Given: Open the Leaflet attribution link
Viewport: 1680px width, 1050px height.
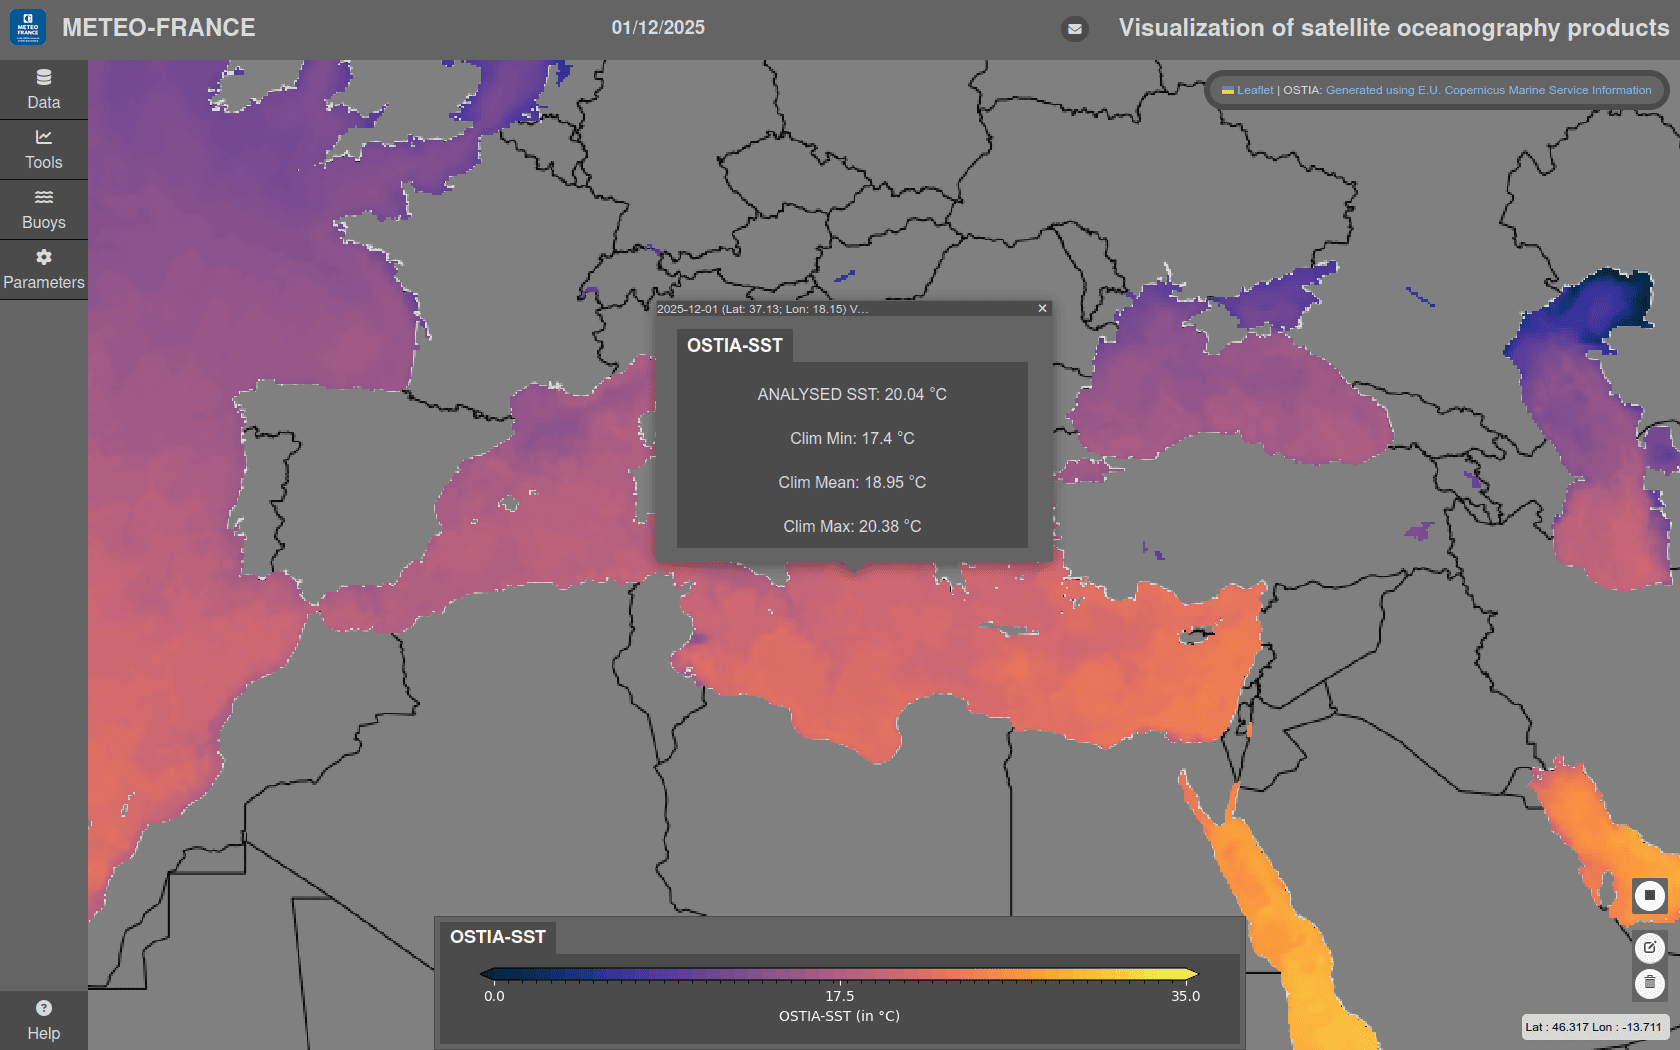Looking at the screenshot, I should pyautogui.click(x=1254, y=90).
